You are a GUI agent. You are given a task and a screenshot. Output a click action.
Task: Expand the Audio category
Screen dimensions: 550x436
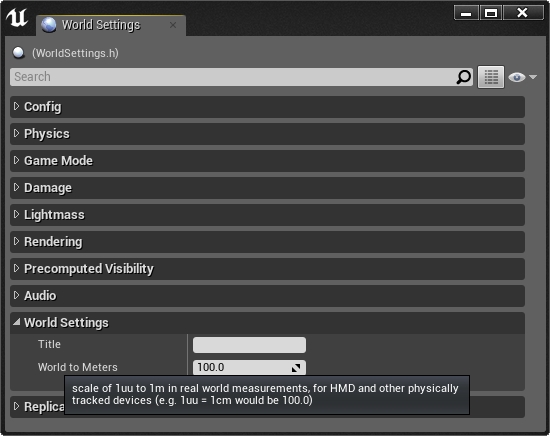pos(267,296)
